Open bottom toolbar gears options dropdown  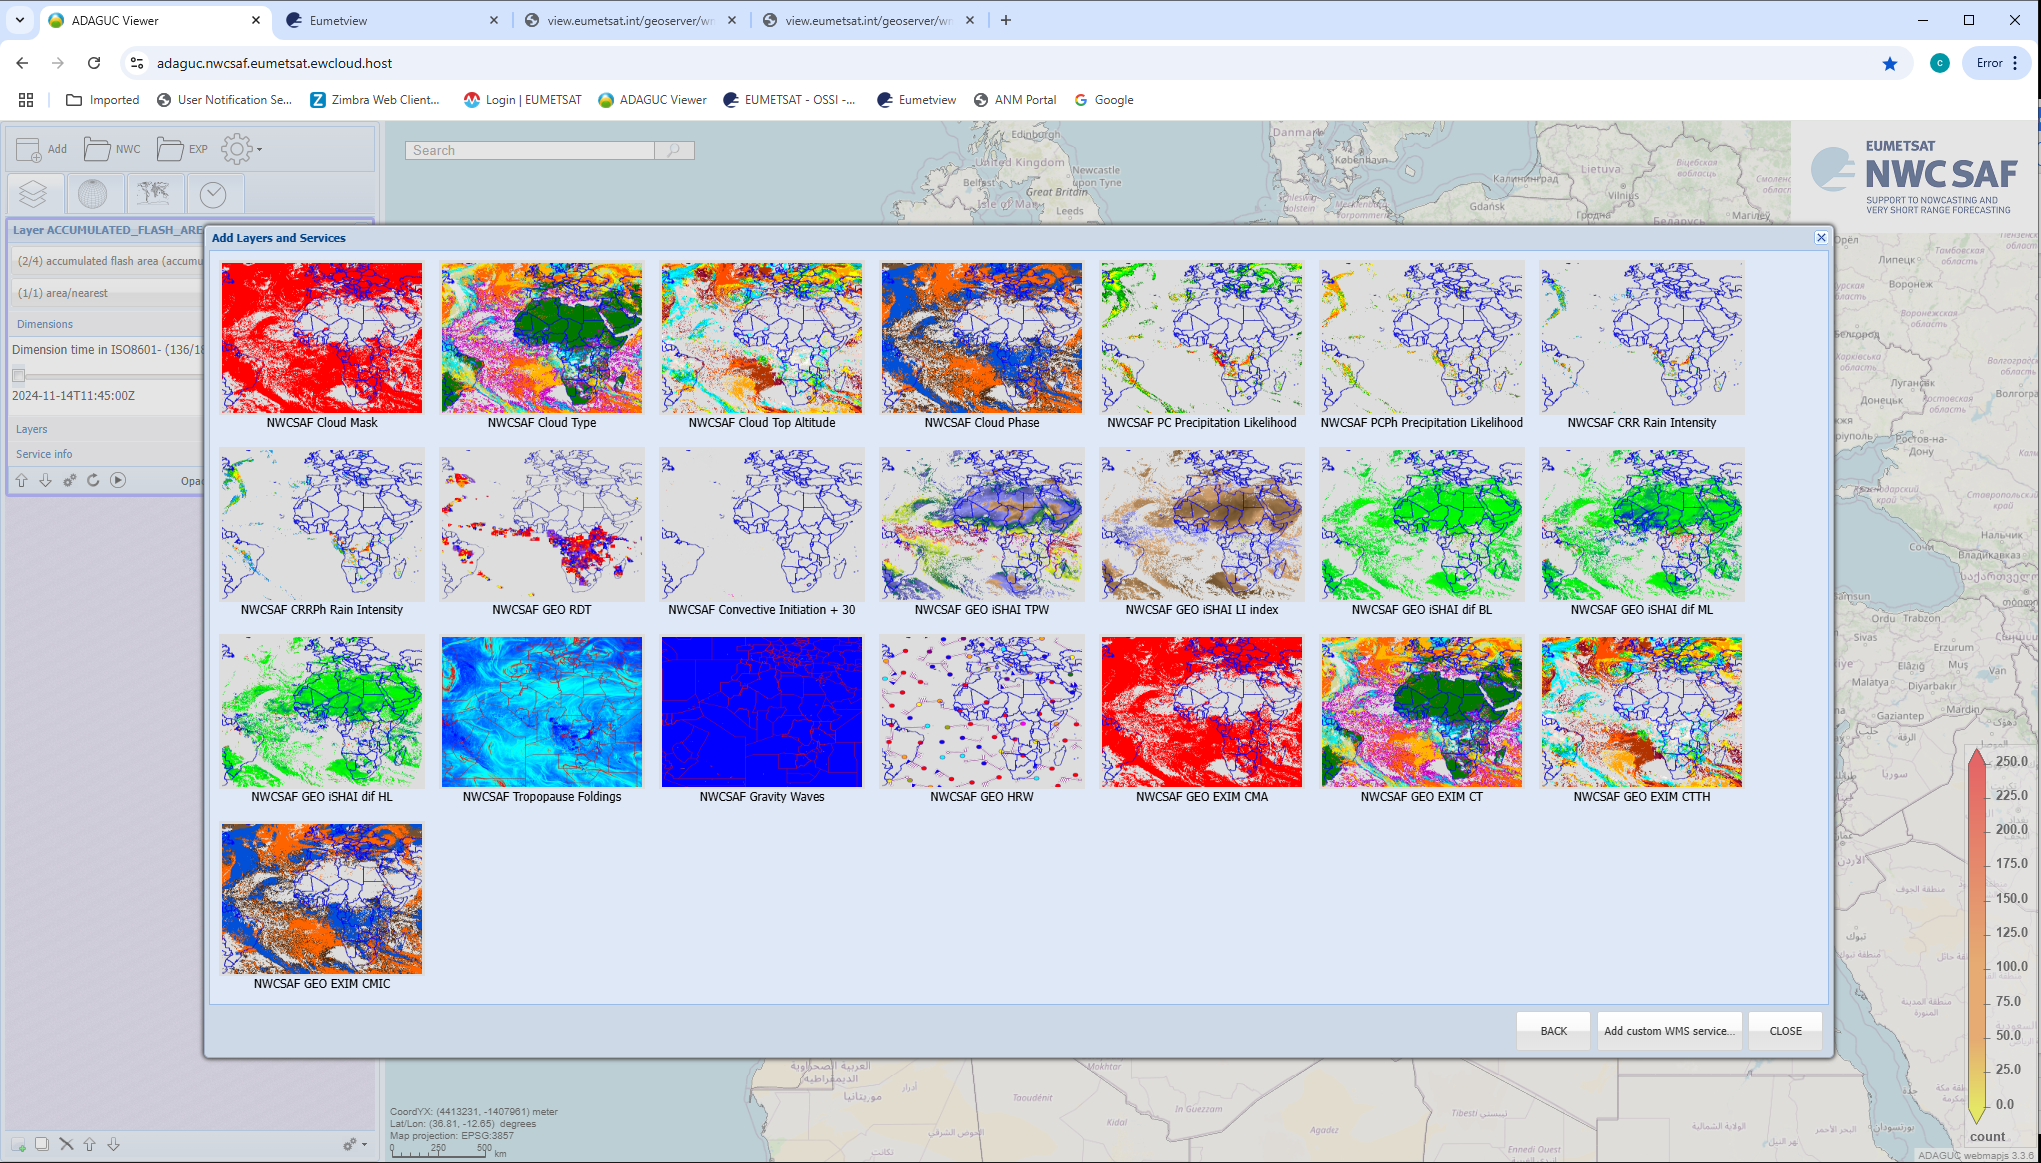[x=354, y=1144]
